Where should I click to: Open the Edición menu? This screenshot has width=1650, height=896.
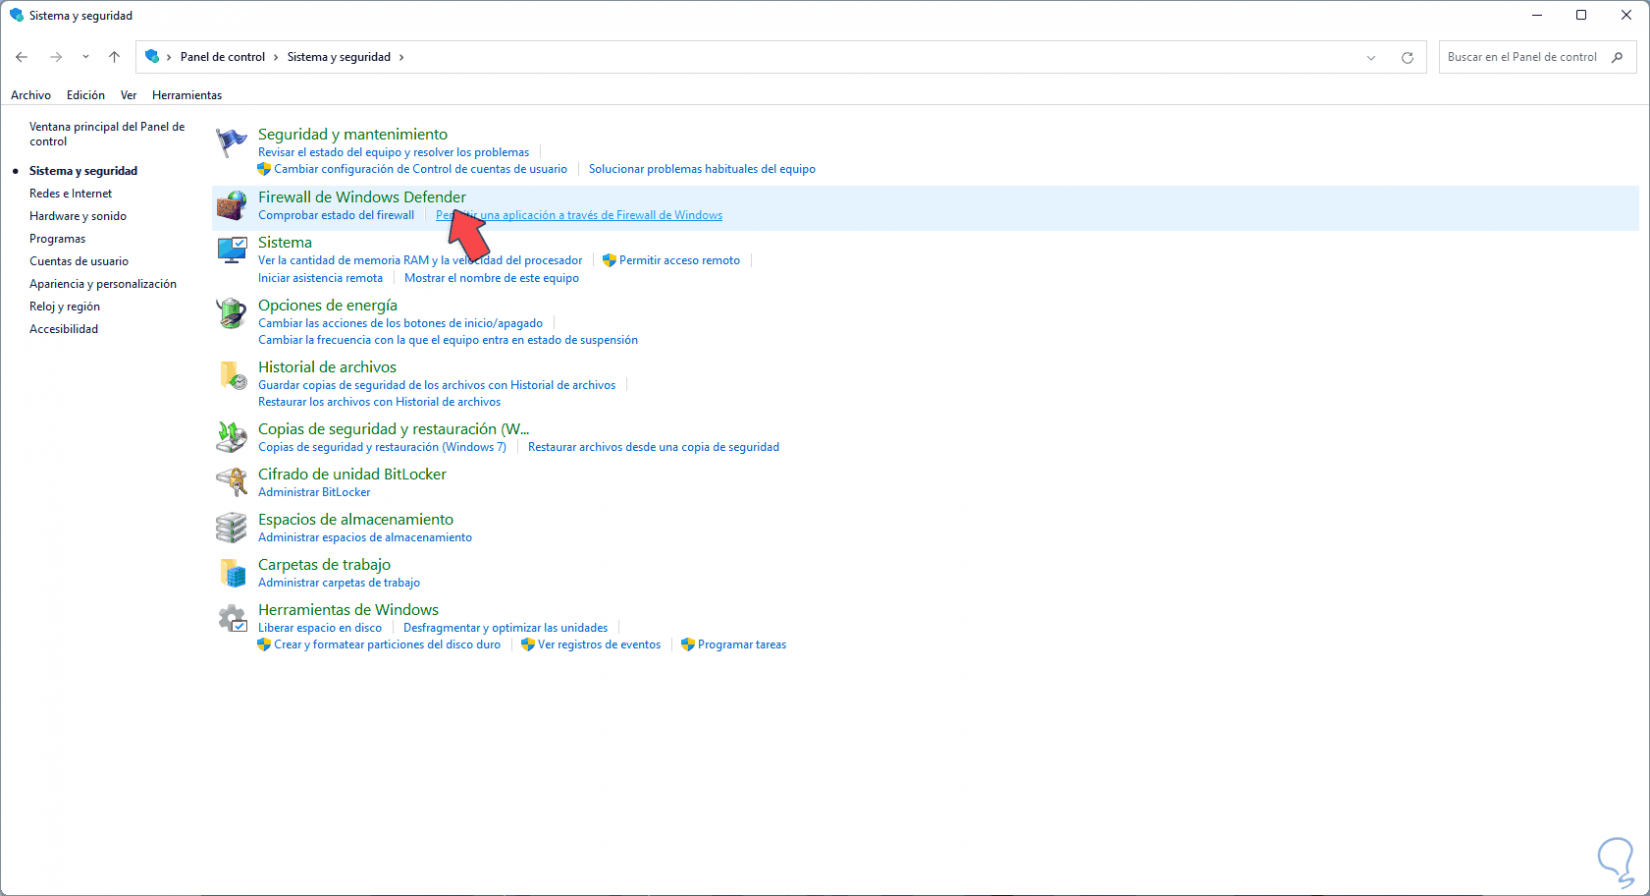pos(86,95)
